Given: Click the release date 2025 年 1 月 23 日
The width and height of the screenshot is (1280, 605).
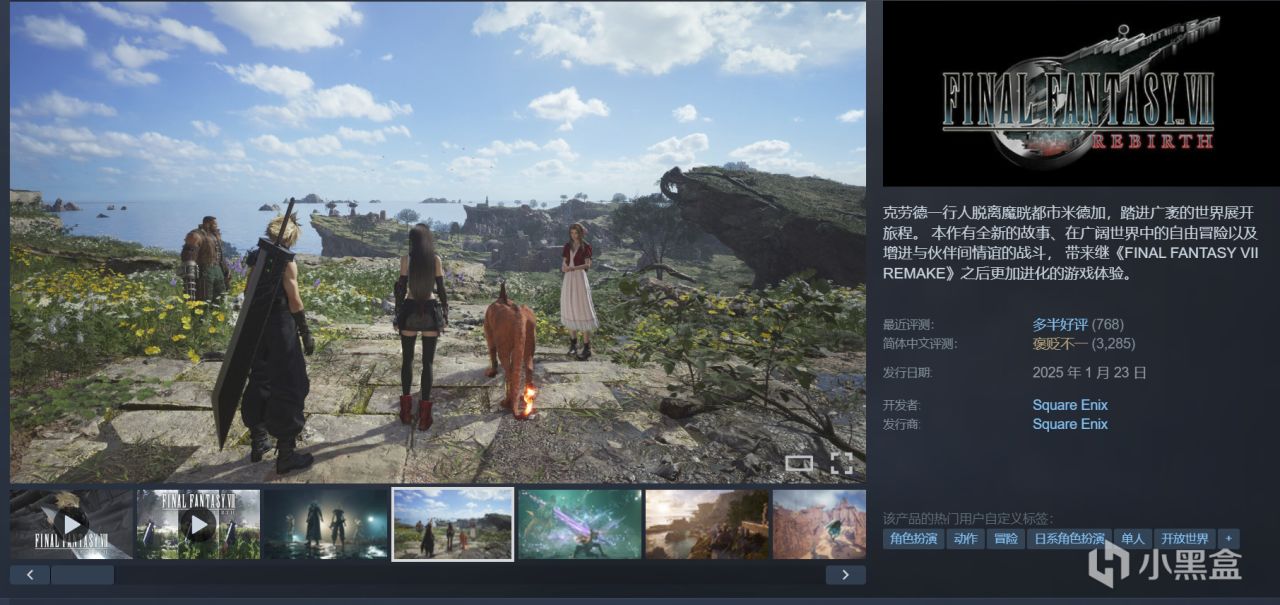Looking at the screenshot, I should [1090, 373].
